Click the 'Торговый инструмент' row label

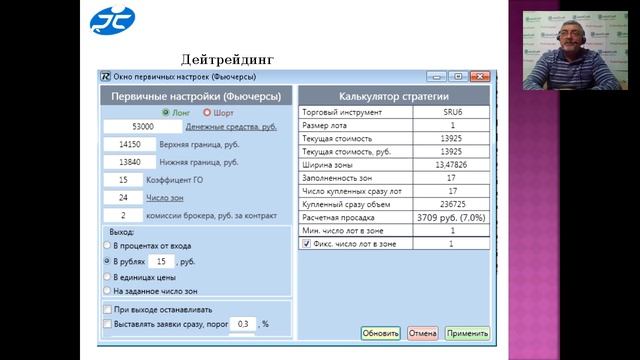[342, 112]
